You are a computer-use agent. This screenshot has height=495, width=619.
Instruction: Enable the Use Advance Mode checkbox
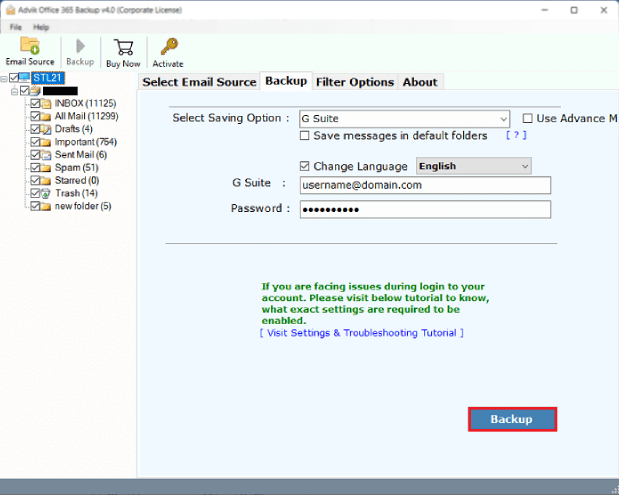[527, 118]
